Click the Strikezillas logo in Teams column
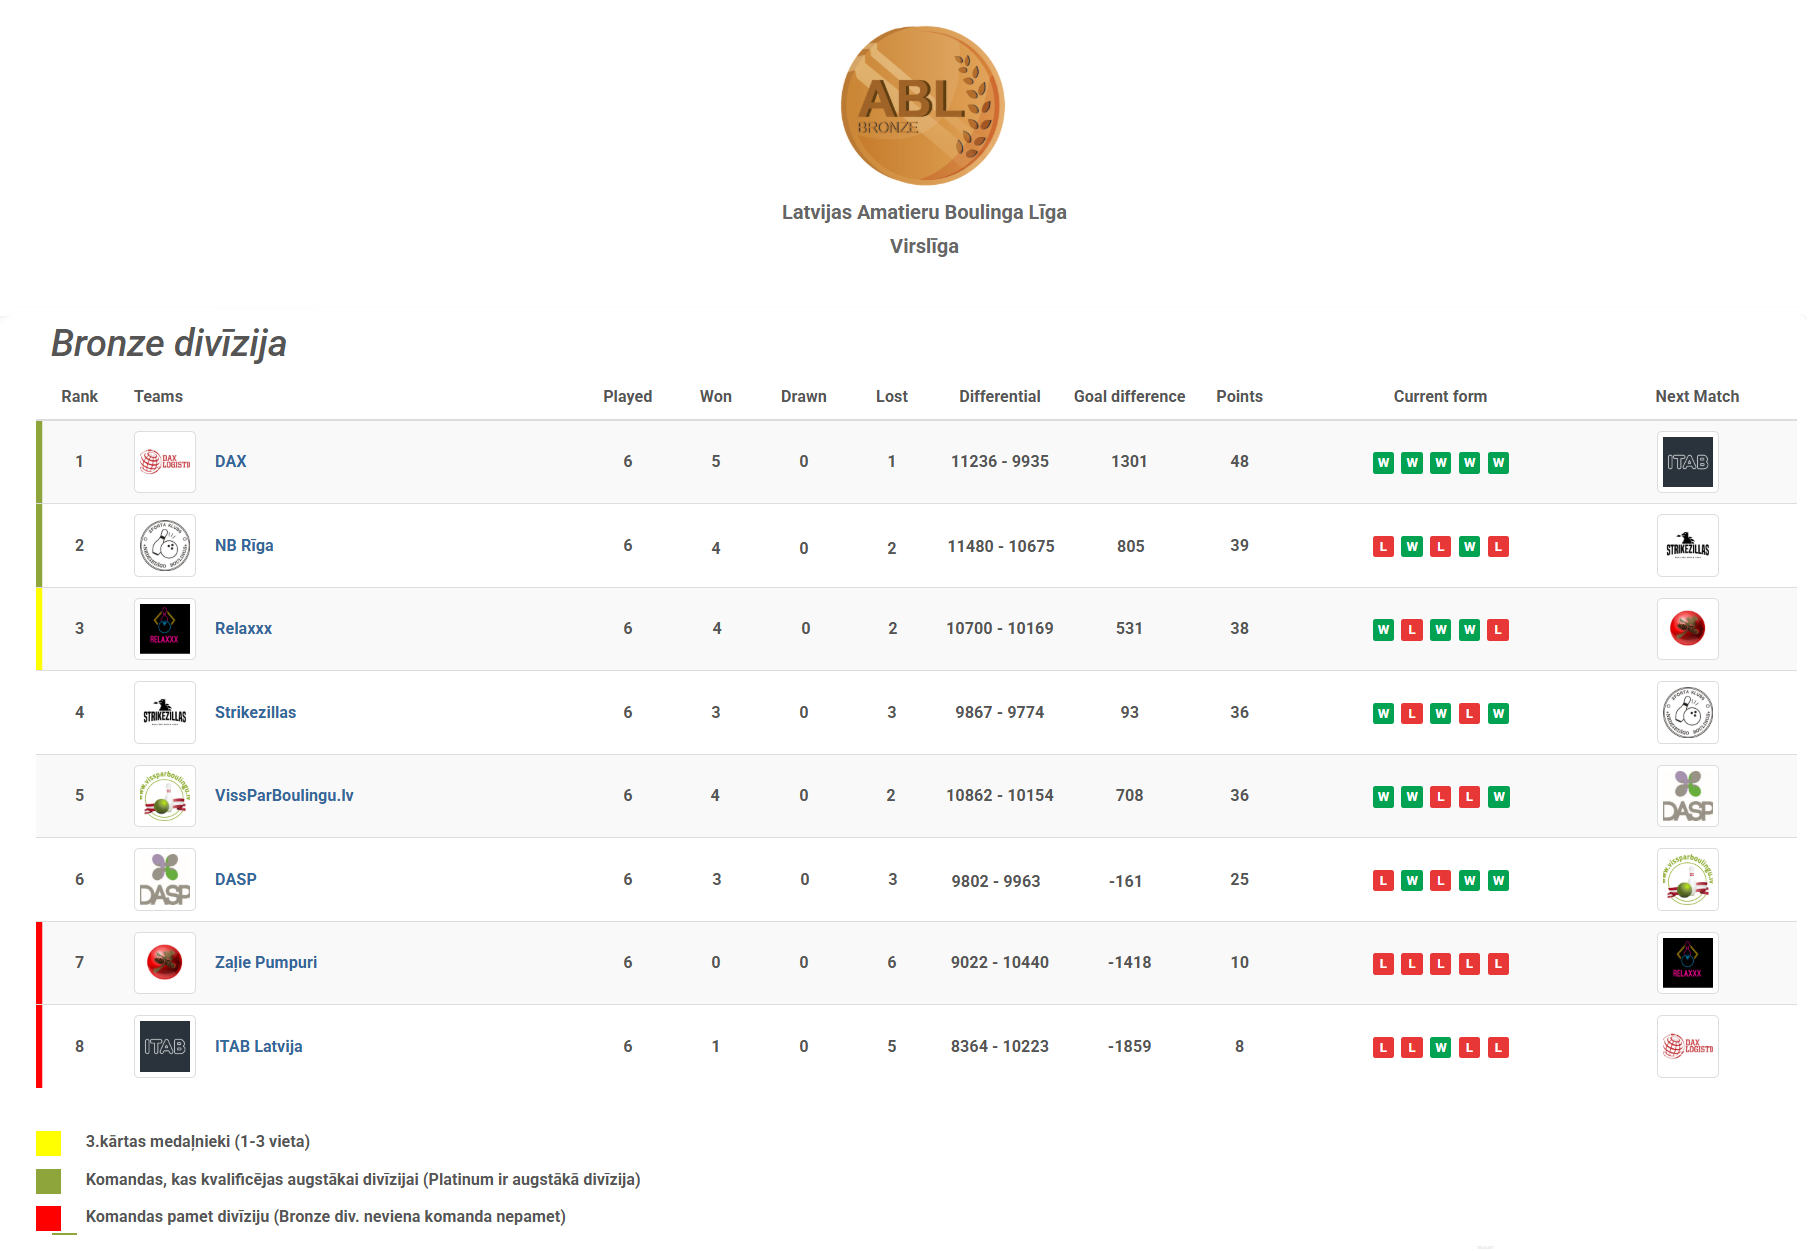 tap(165, 713)
